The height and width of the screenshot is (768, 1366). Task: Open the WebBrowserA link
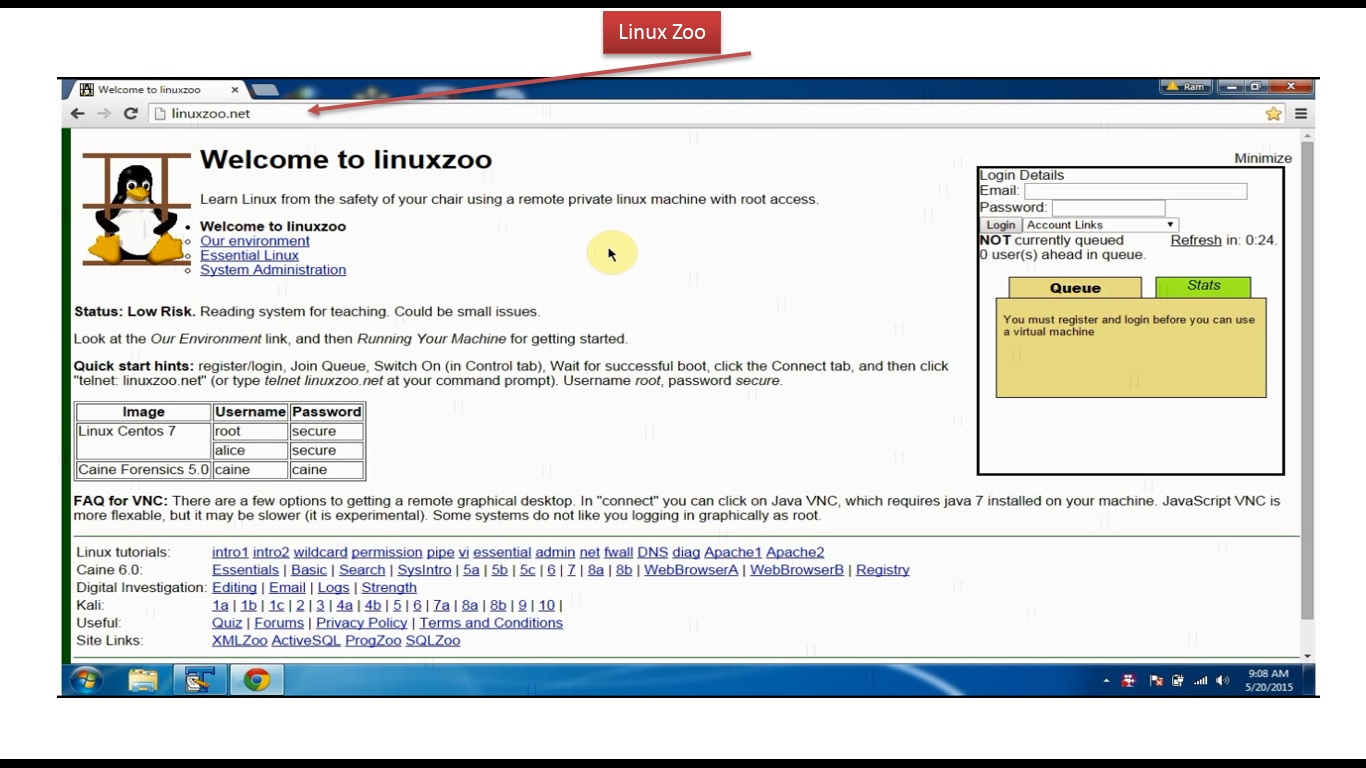[691, 570]
